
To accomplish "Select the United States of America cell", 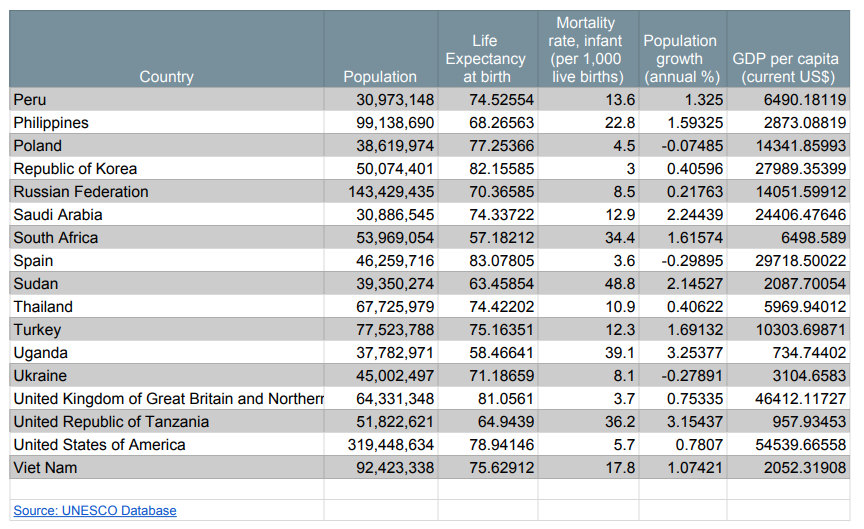I will click(99, 445).
